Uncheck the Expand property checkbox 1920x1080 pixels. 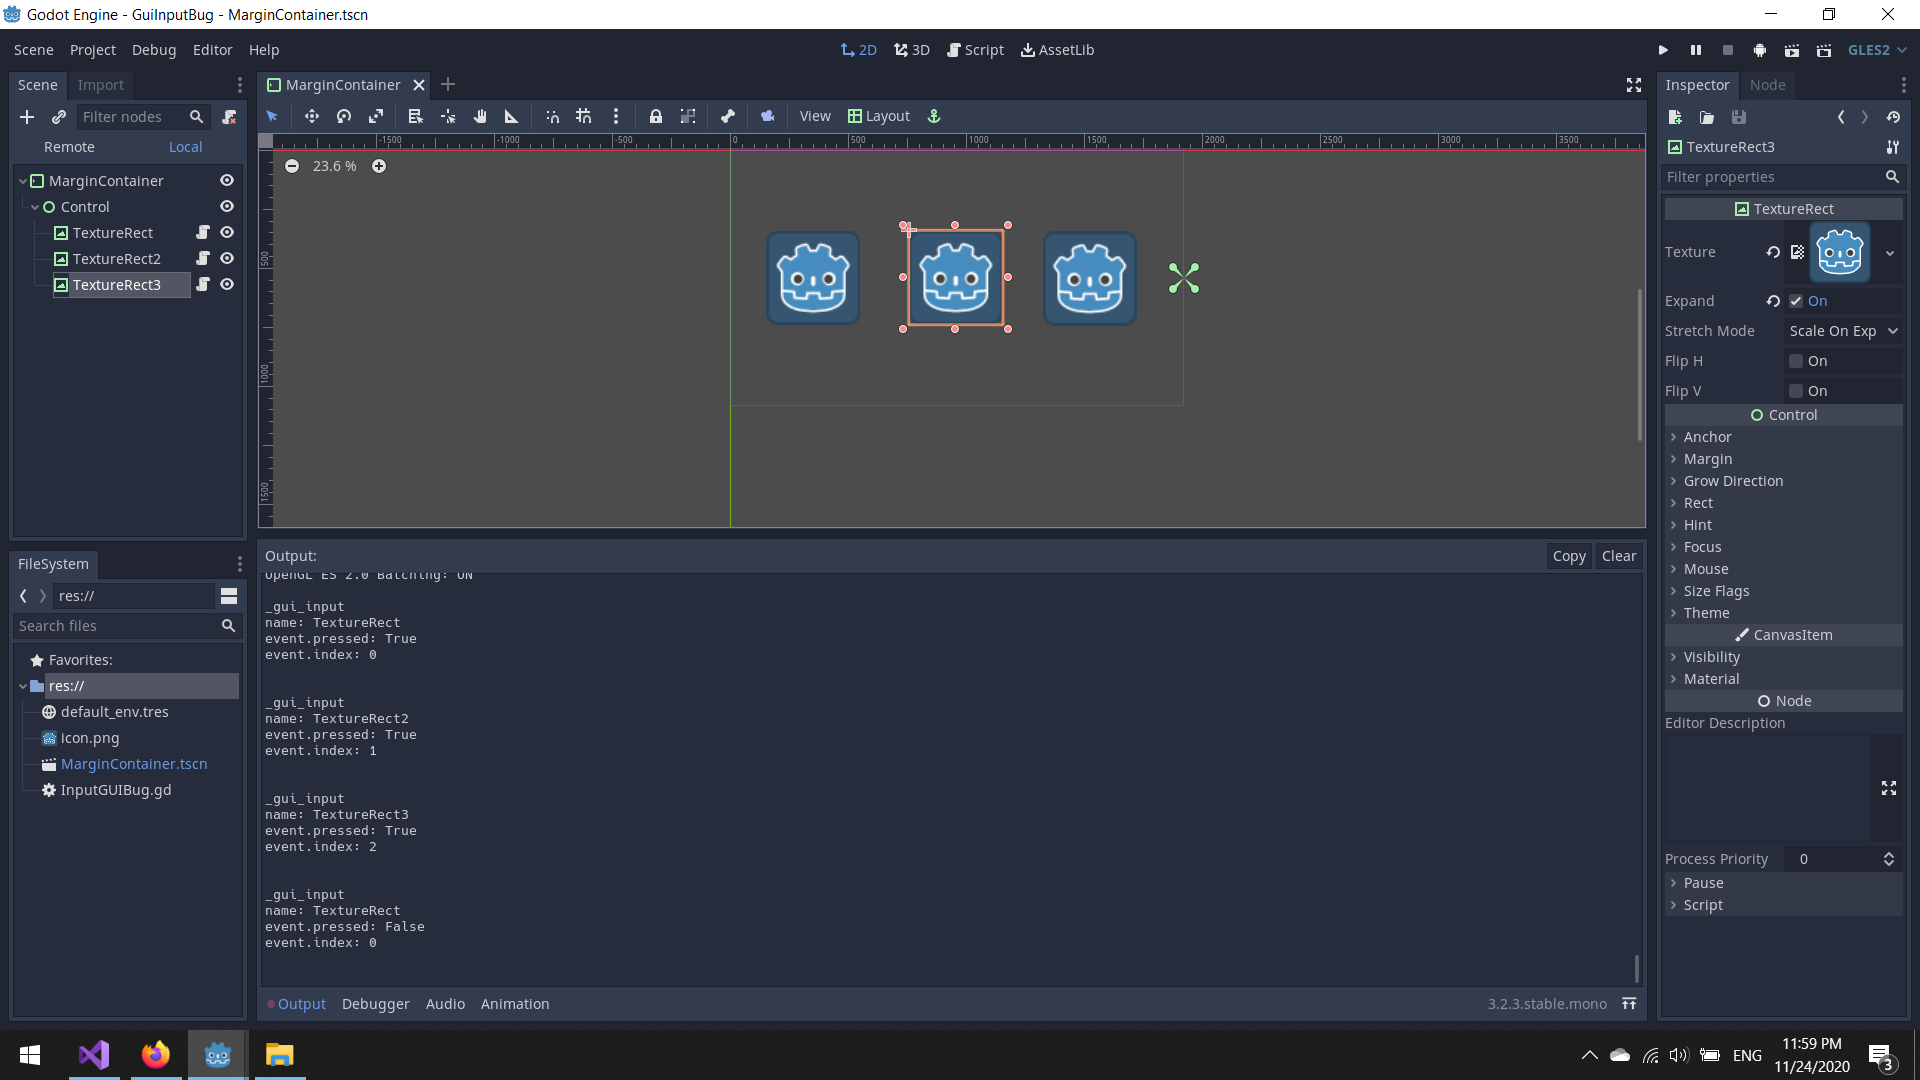tap(1796, 300)
